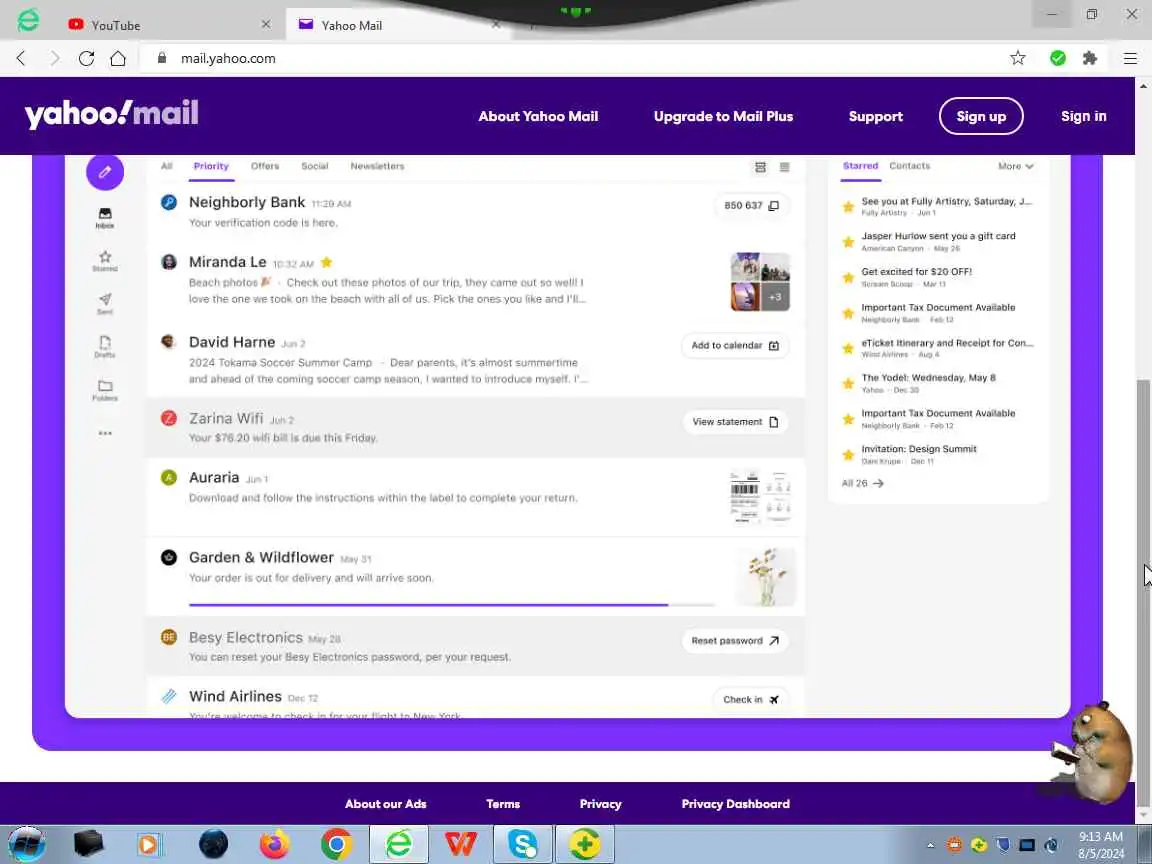1152x864 pixels.
Task: Expand the More dropdown in right panel
Action: tap(1015, 167)
